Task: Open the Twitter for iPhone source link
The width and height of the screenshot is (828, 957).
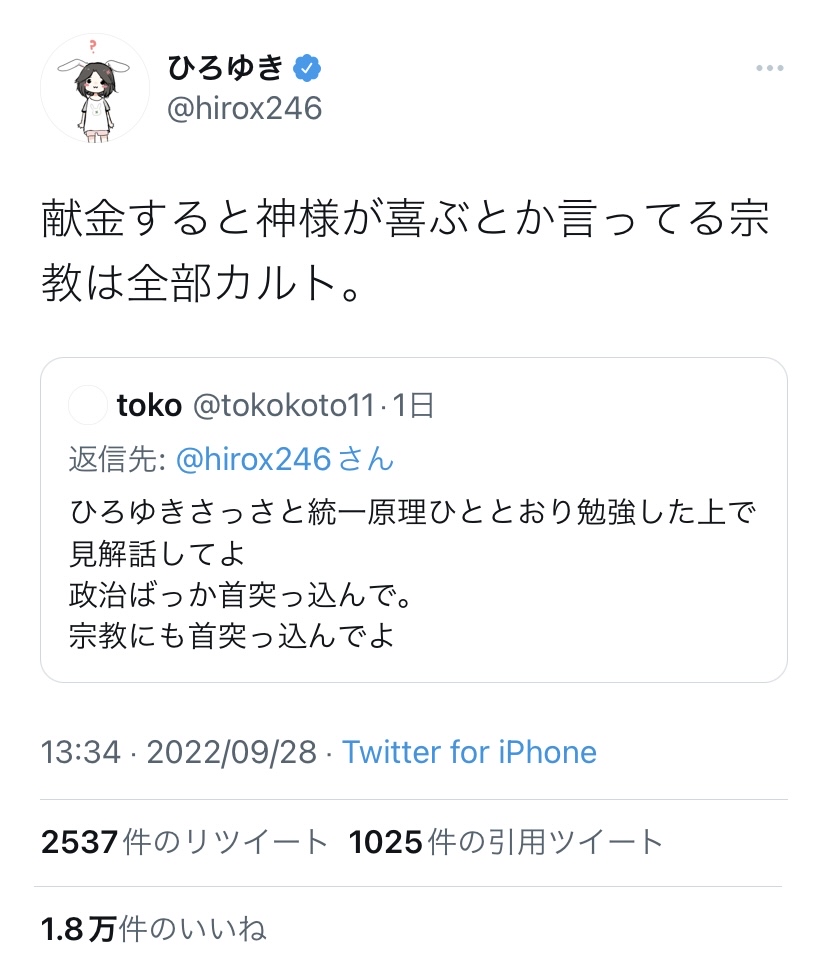Action: [x=469, y=752]
